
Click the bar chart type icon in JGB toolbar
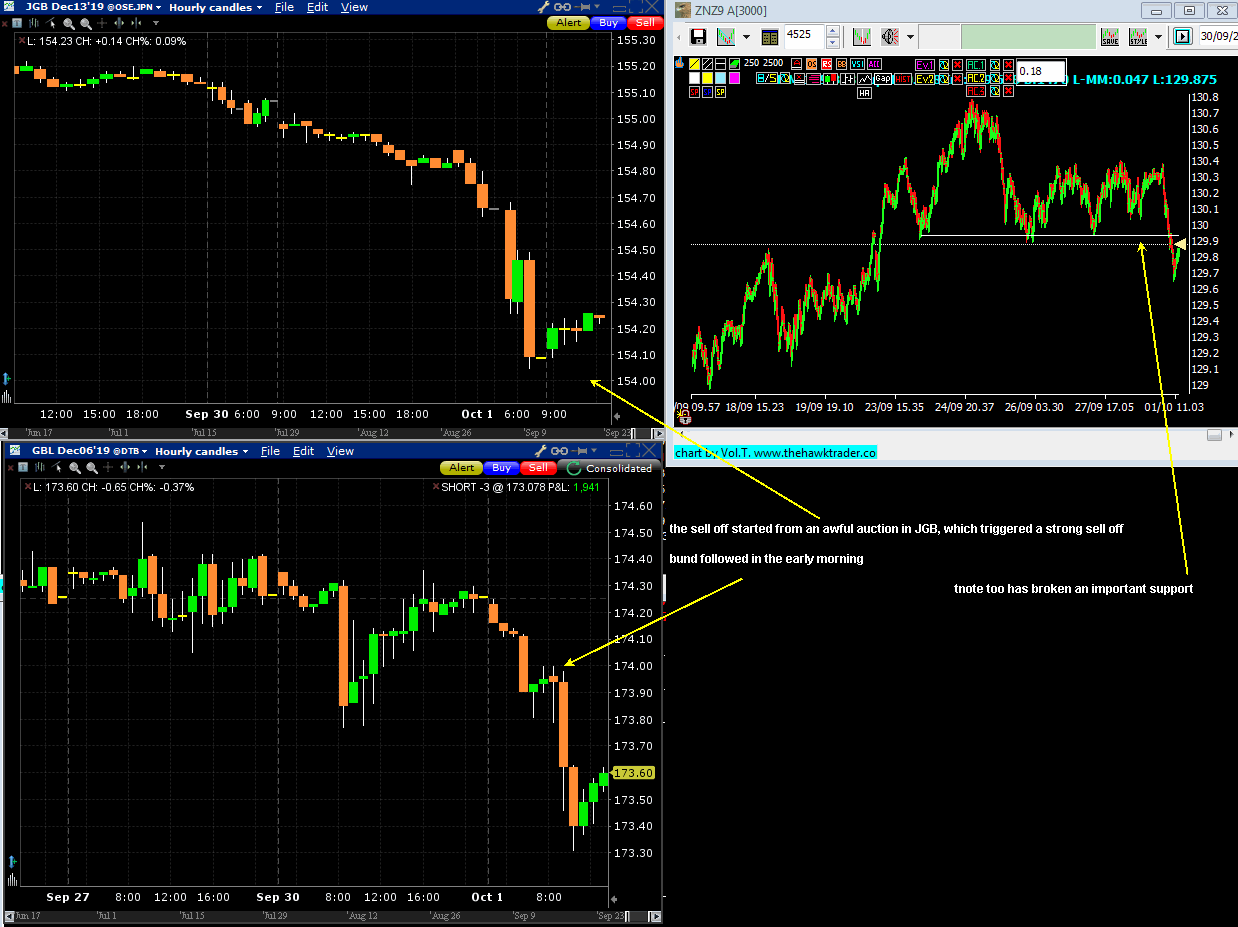[x=33, y=23]
